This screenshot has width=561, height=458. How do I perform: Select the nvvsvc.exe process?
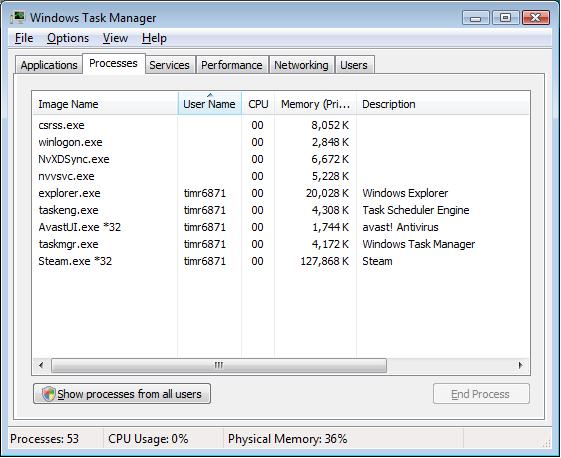click(x=281, y=176)
